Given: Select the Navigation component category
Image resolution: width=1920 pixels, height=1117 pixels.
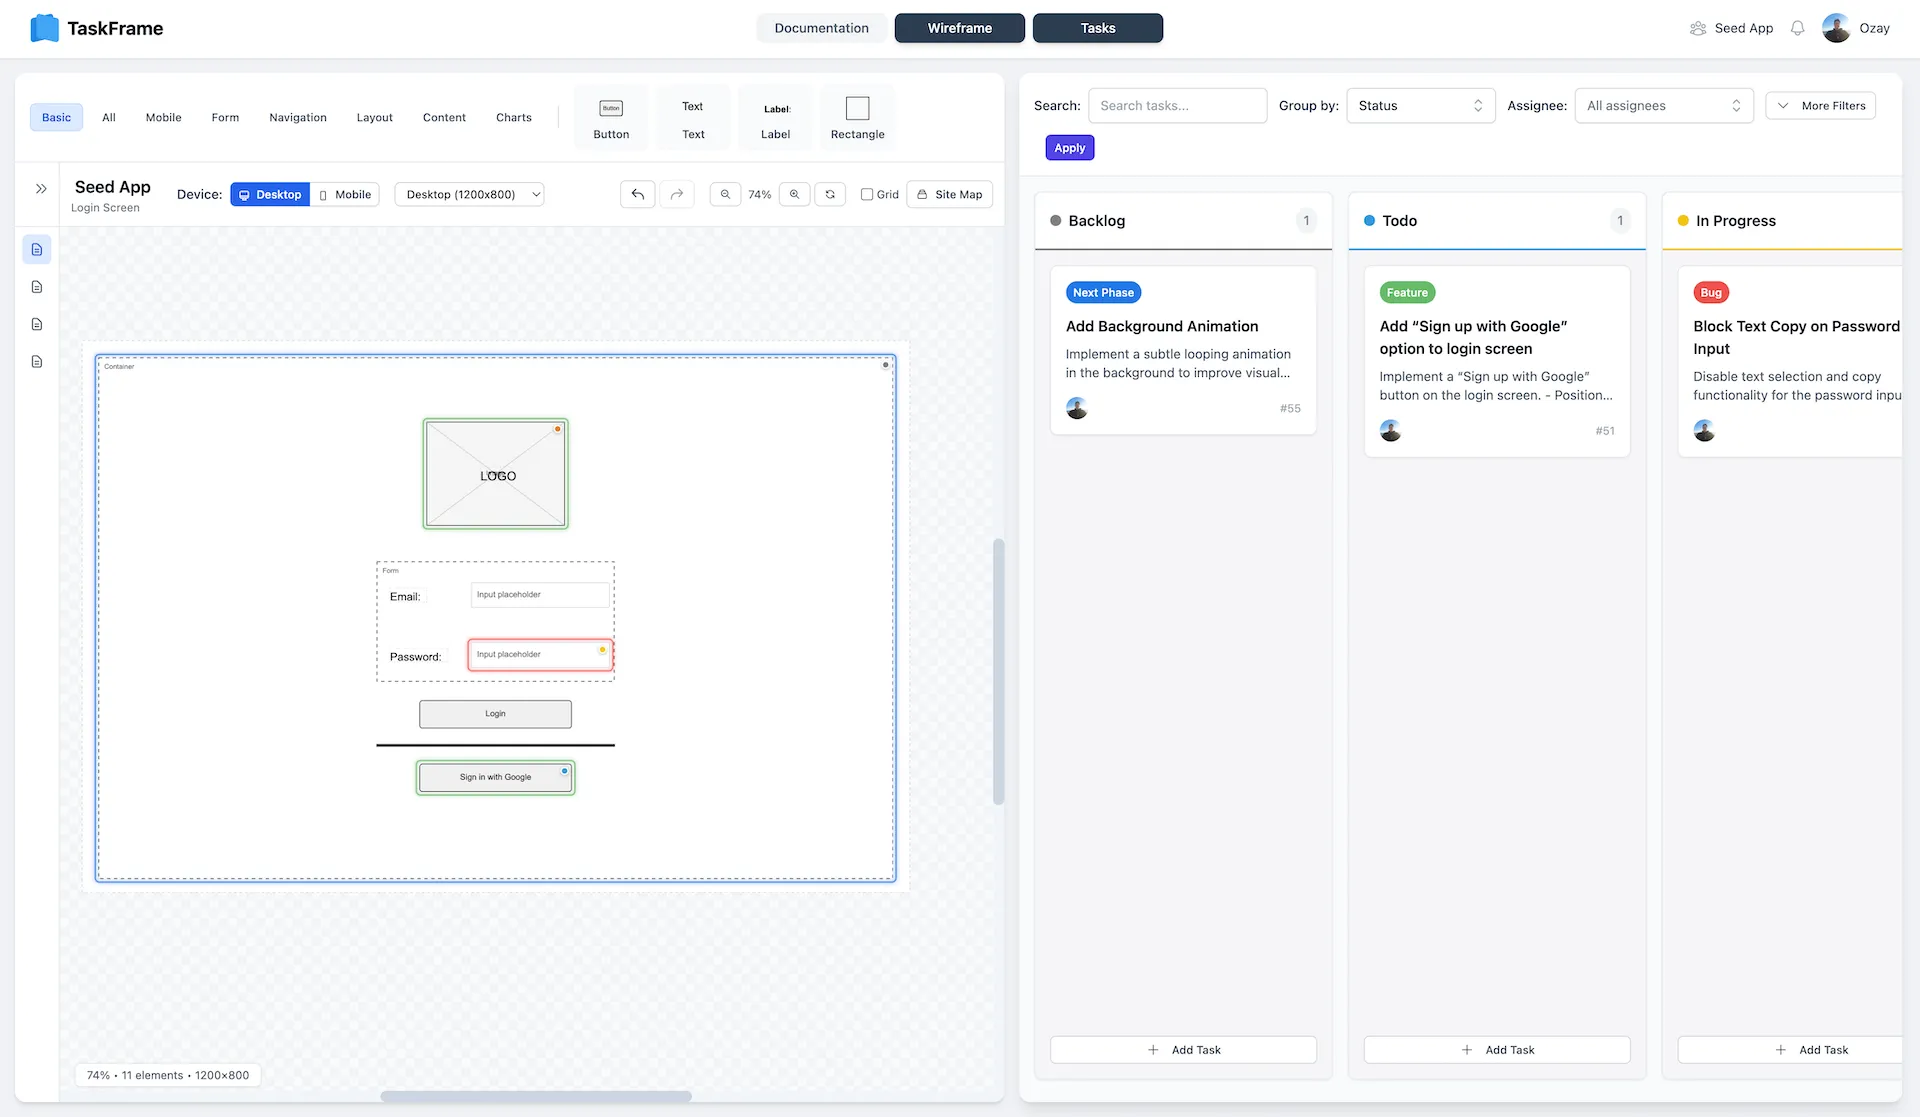Looking at the screenshot, I should [x=298, y=117].
